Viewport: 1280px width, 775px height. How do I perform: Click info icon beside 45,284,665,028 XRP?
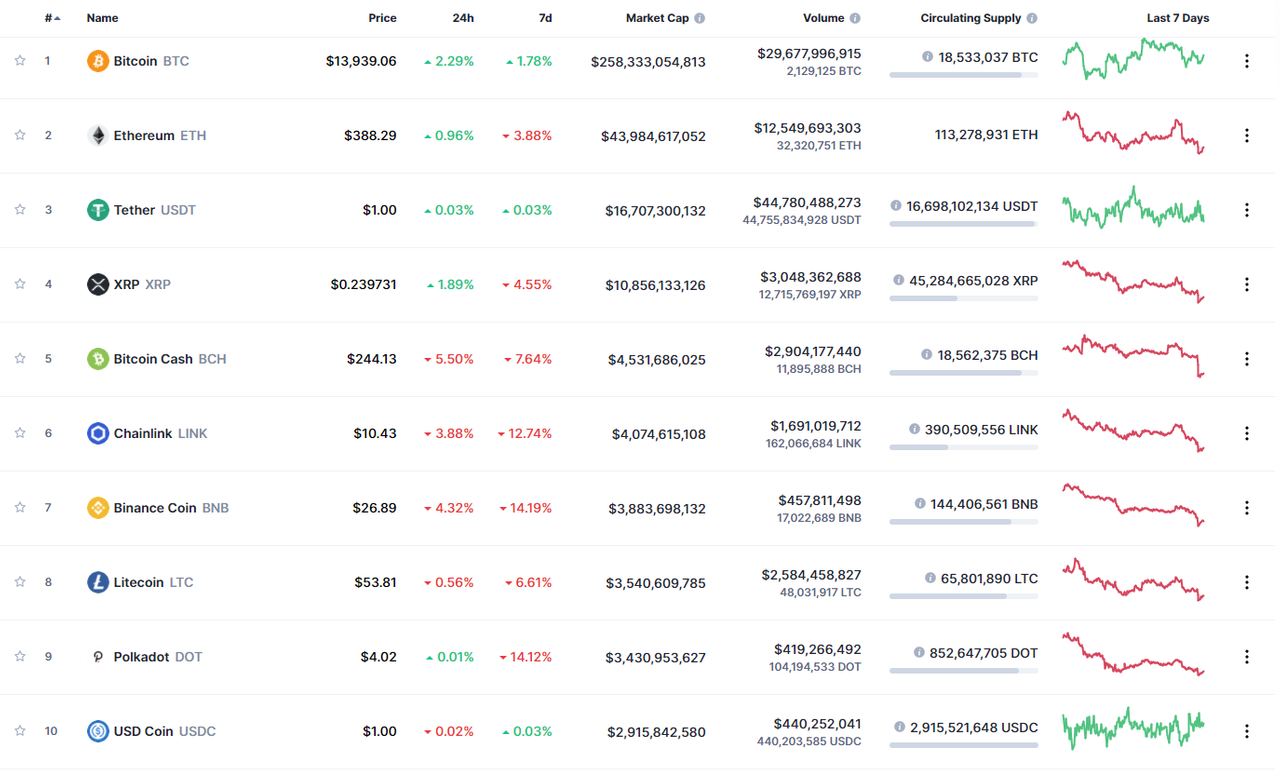pos(899,281)
